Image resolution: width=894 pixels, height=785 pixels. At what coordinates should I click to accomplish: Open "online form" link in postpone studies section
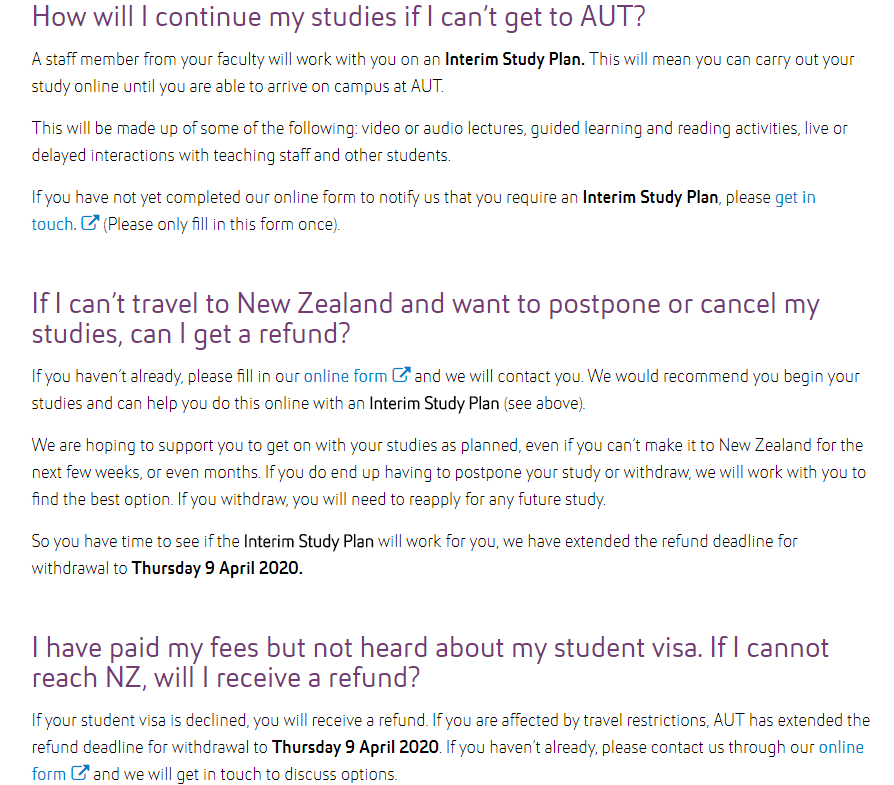click(x=346, y=376)
